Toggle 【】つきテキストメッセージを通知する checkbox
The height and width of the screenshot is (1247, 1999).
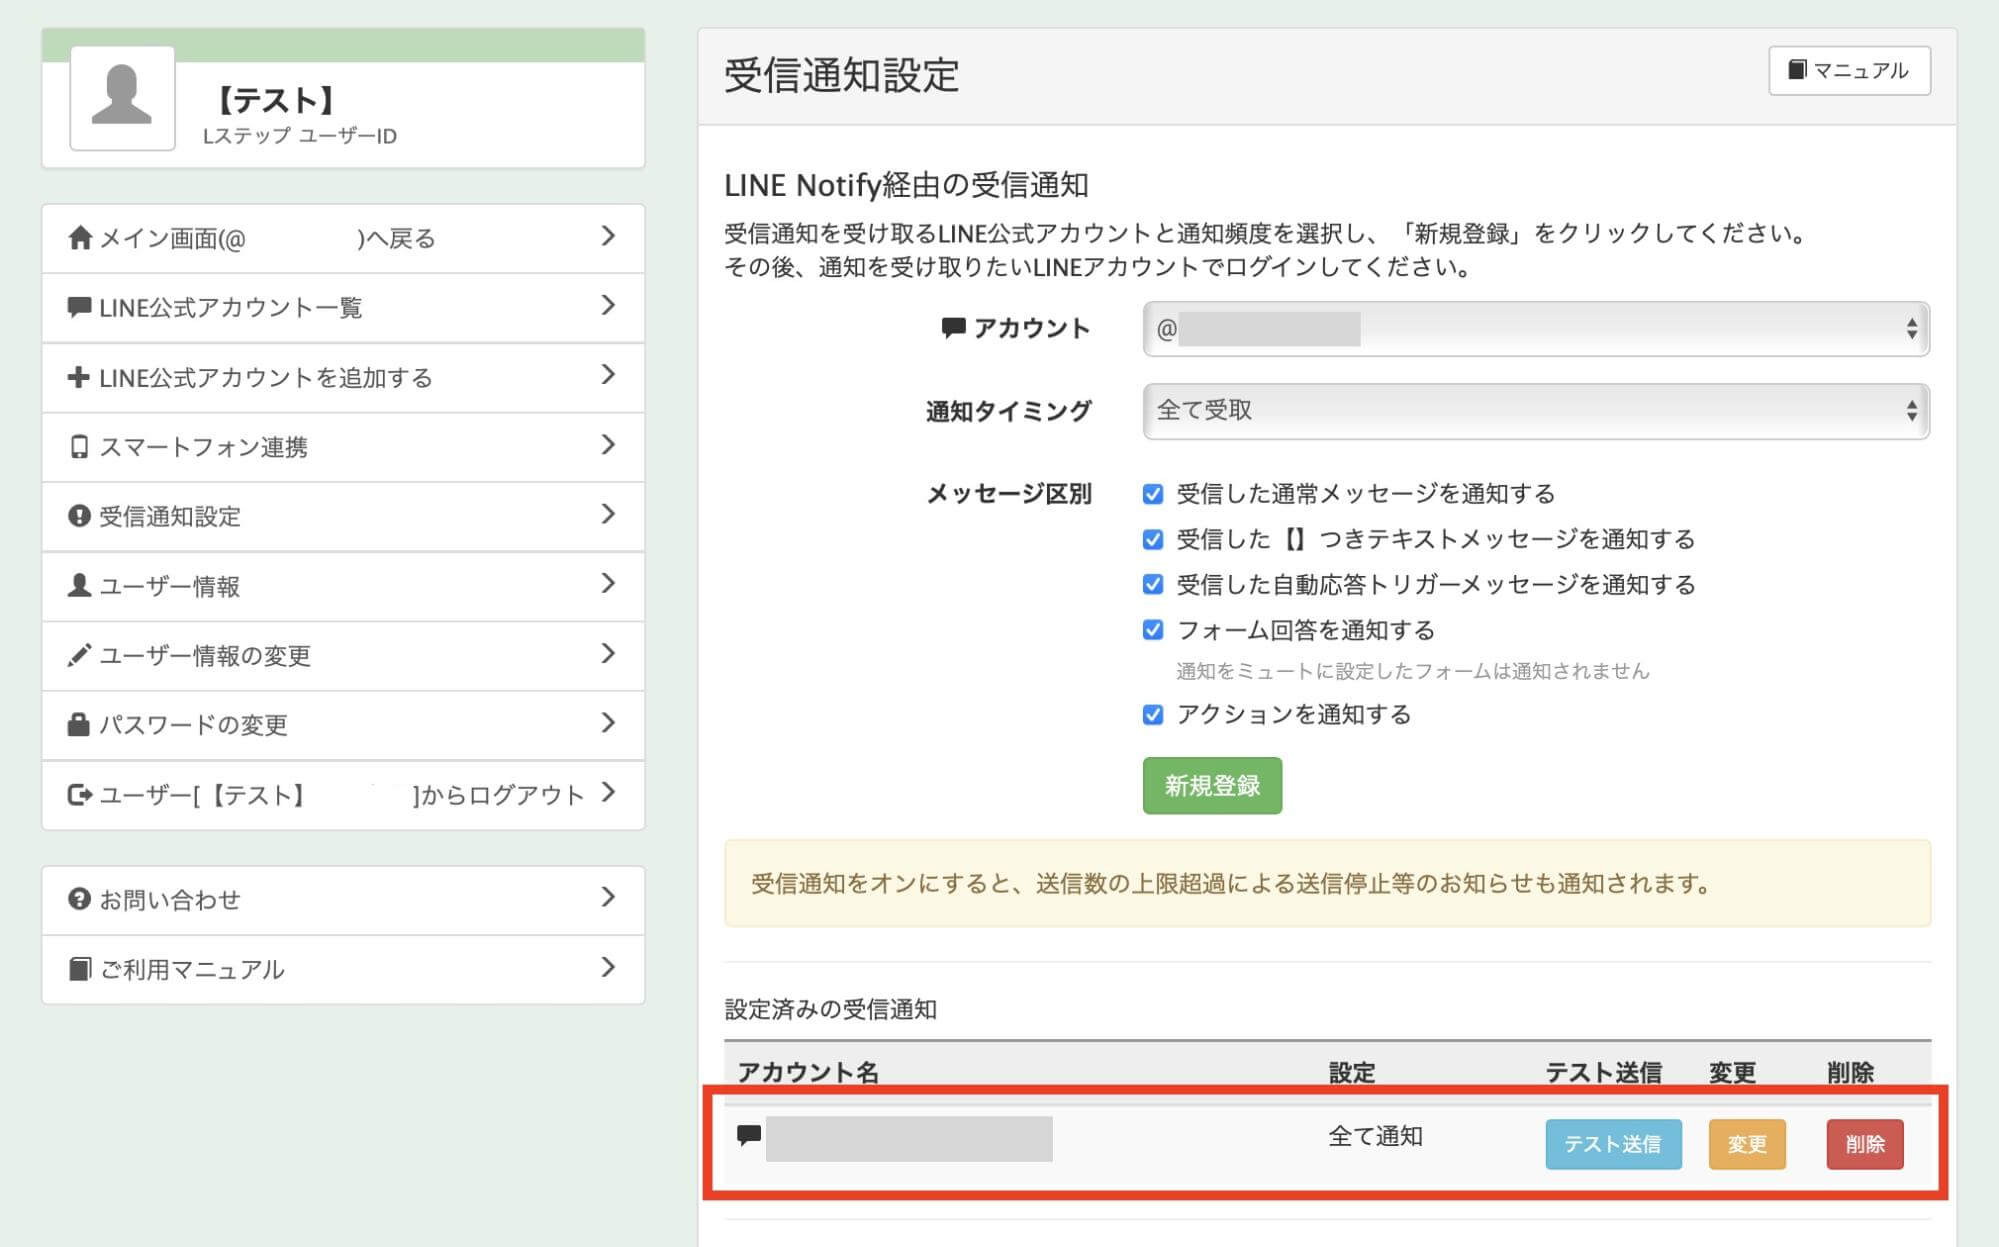pos(1153,540)
